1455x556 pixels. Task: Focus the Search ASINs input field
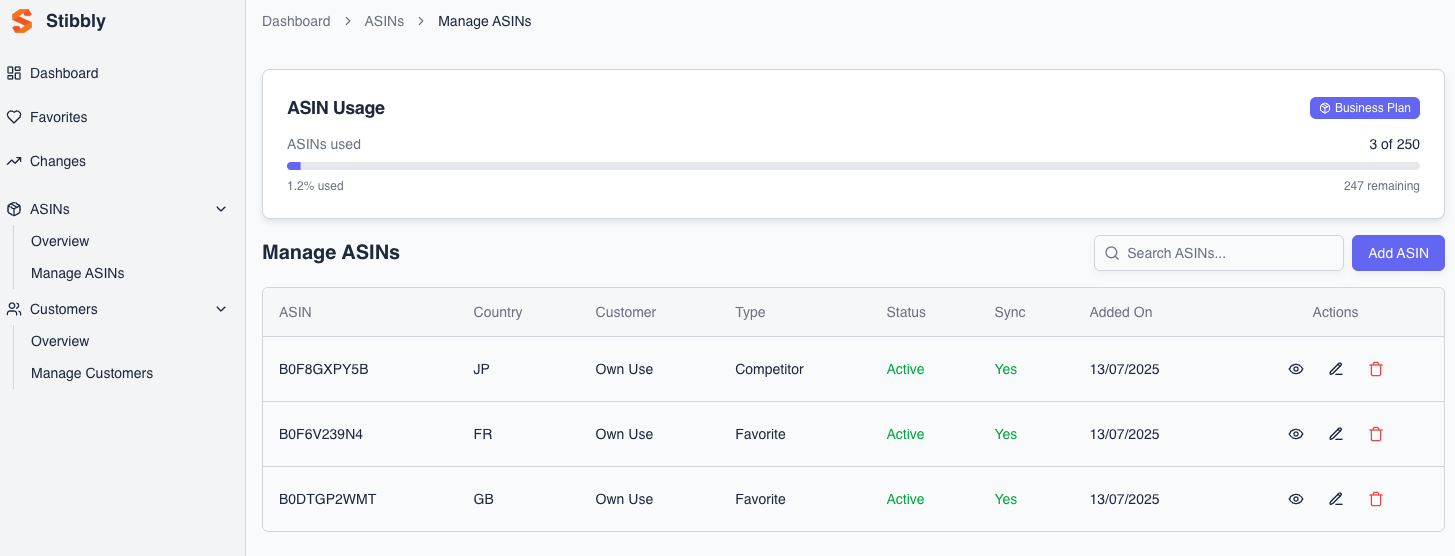click(x=1219, y=253)
